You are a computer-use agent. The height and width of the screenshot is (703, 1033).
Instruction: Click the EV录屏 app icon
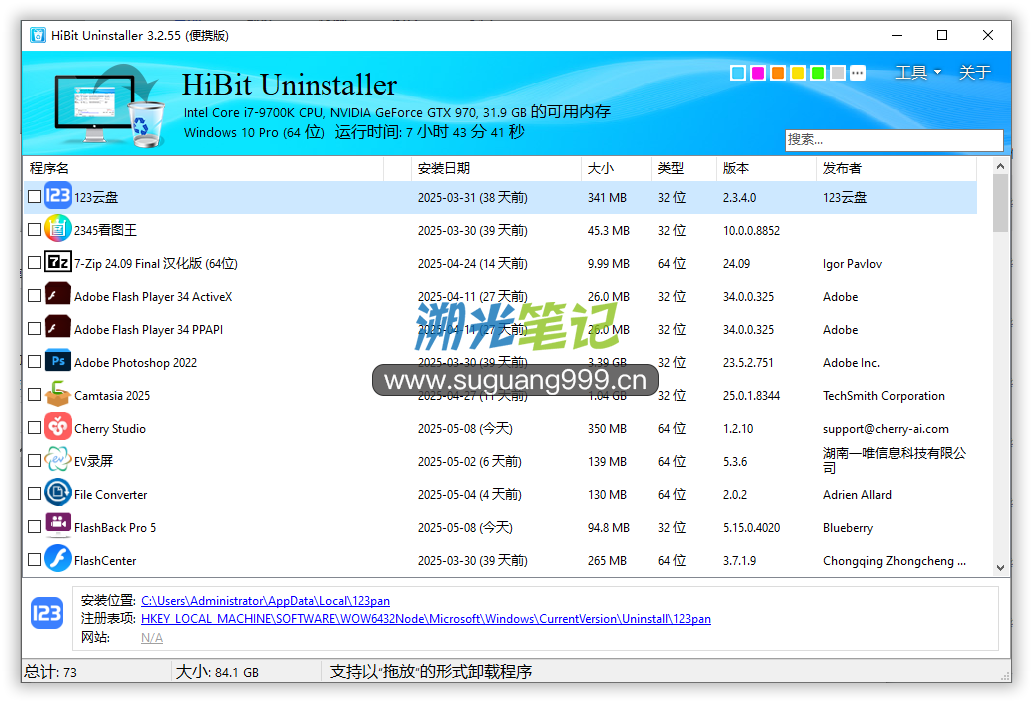pos(58,460)
